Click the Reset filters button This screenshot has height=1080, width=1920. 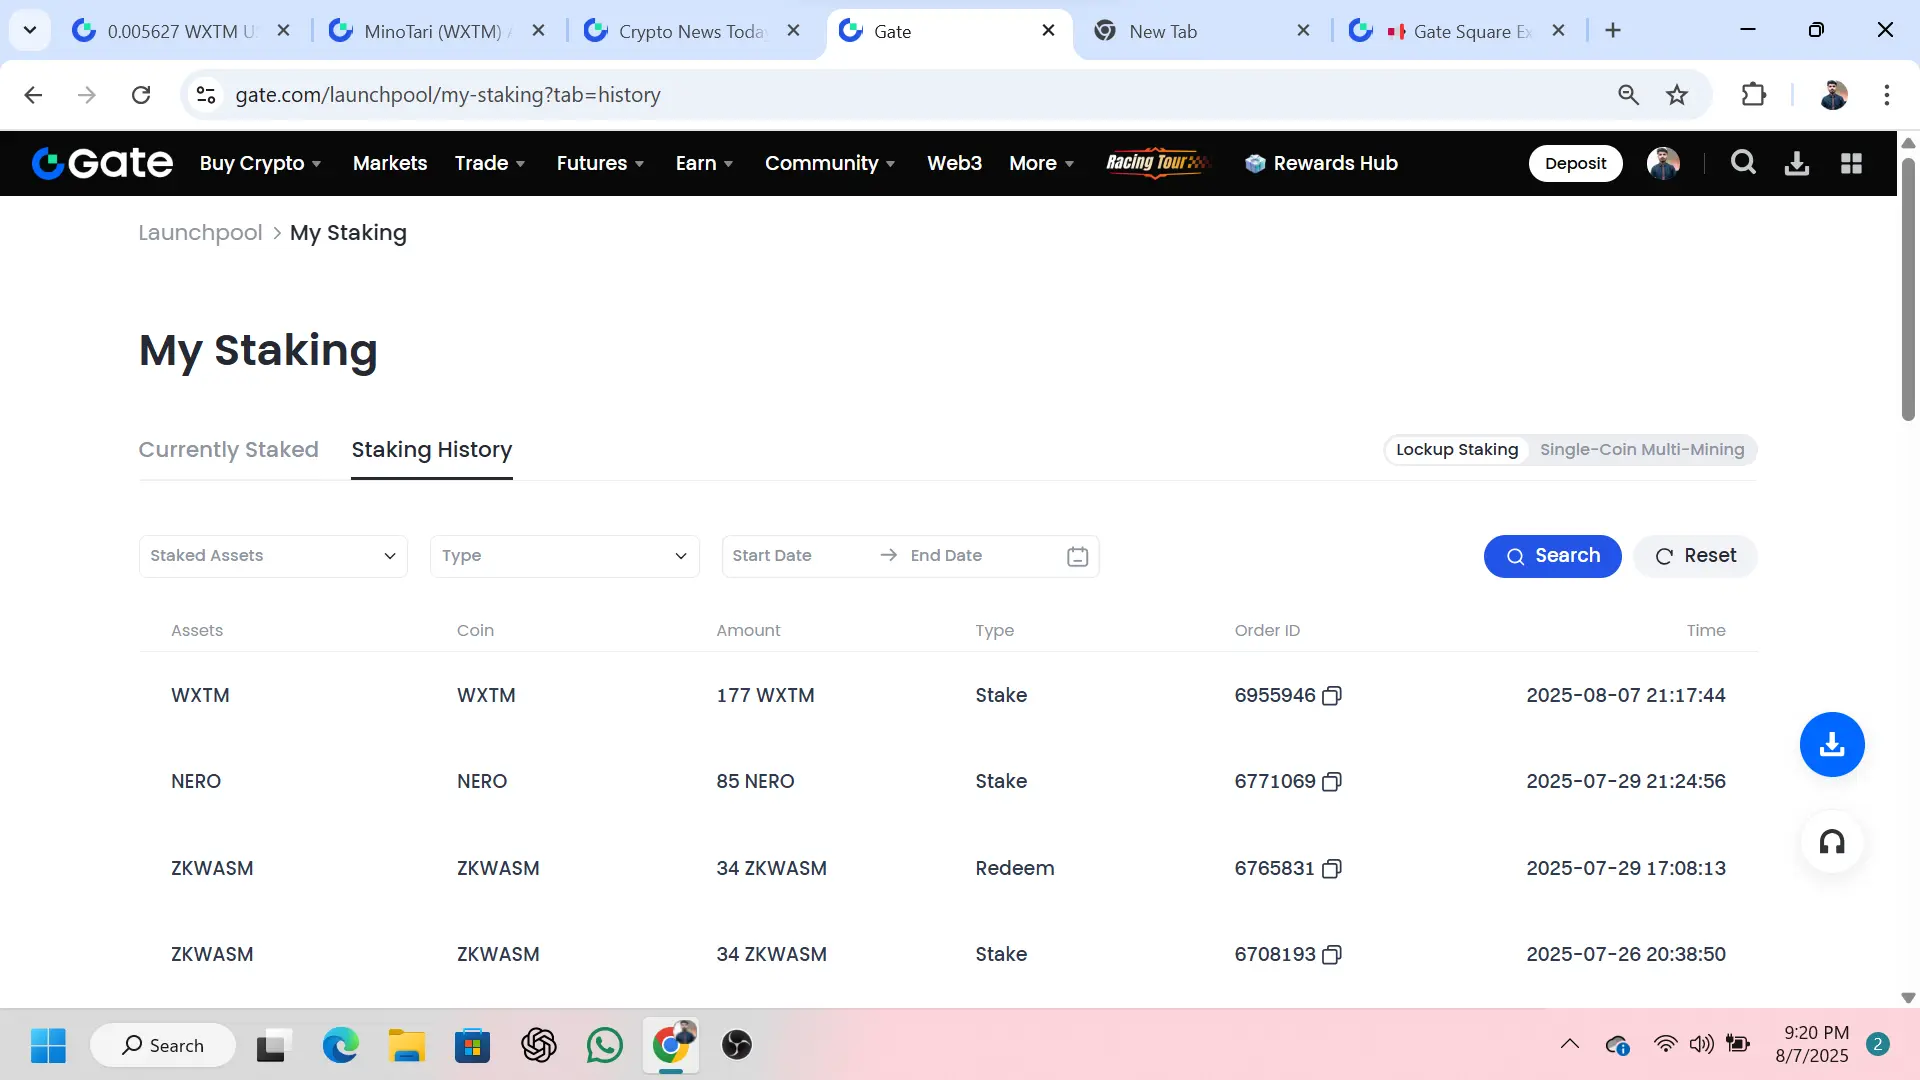point(1695,556)
